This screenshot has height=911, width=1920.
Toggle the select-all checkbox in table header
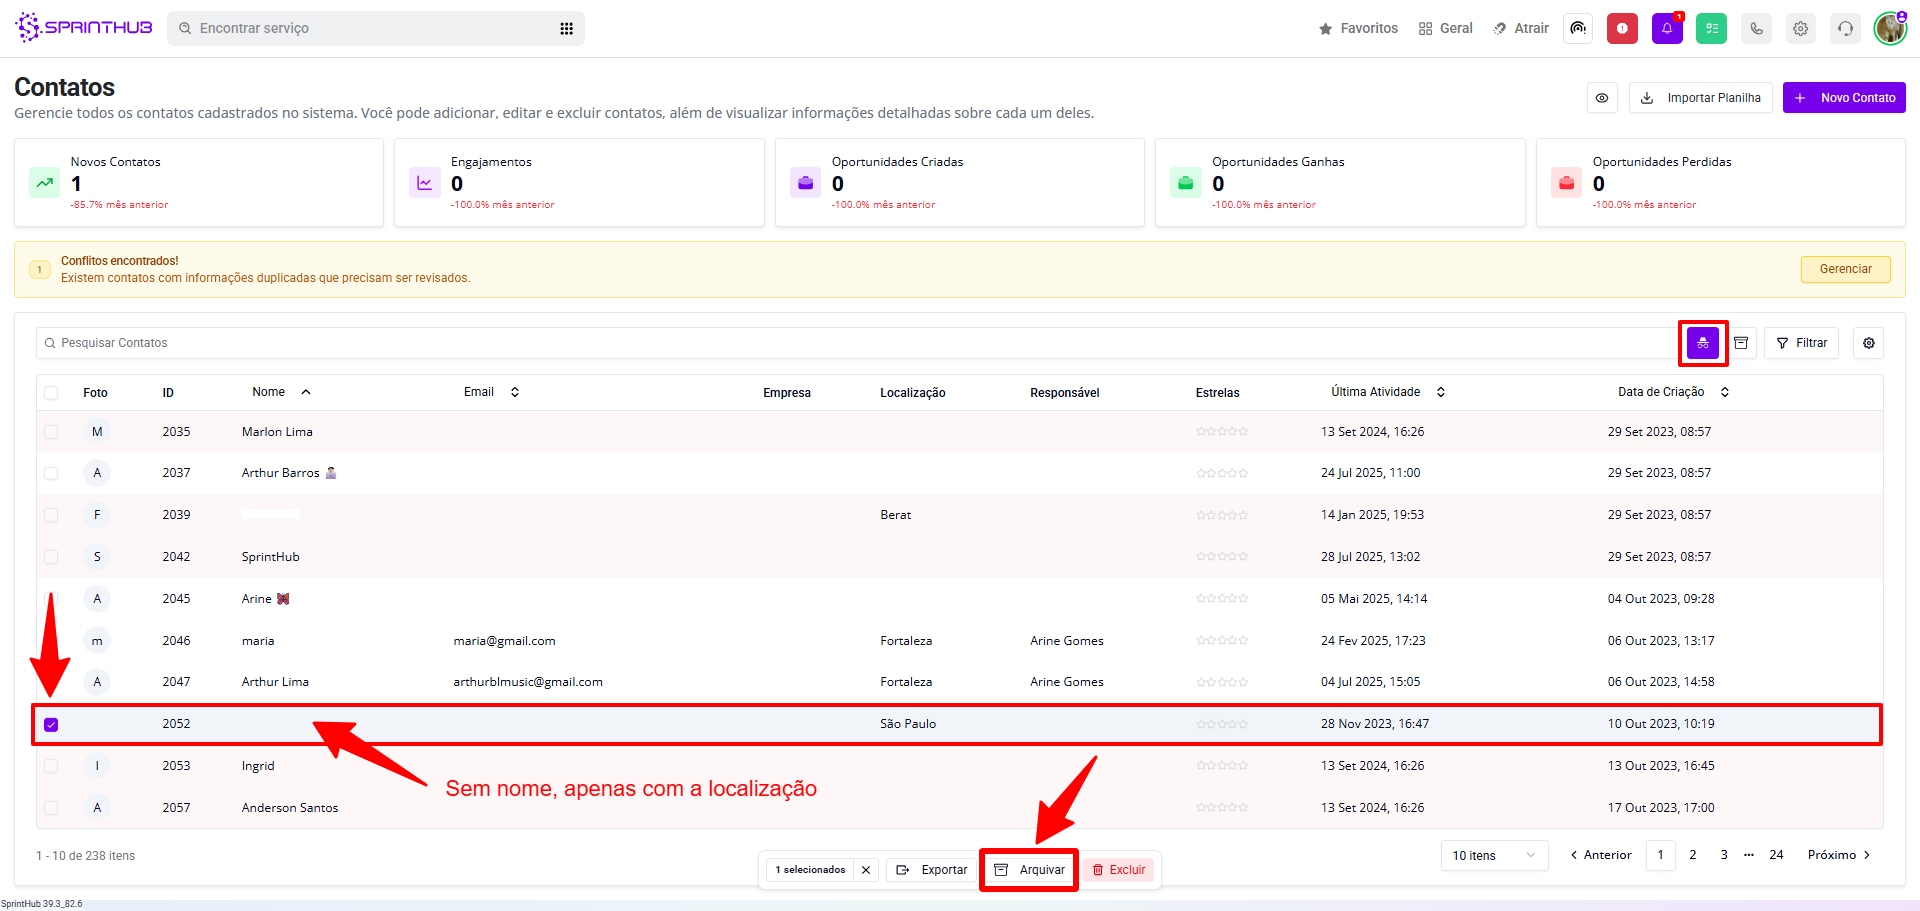[x=51, y=393]
